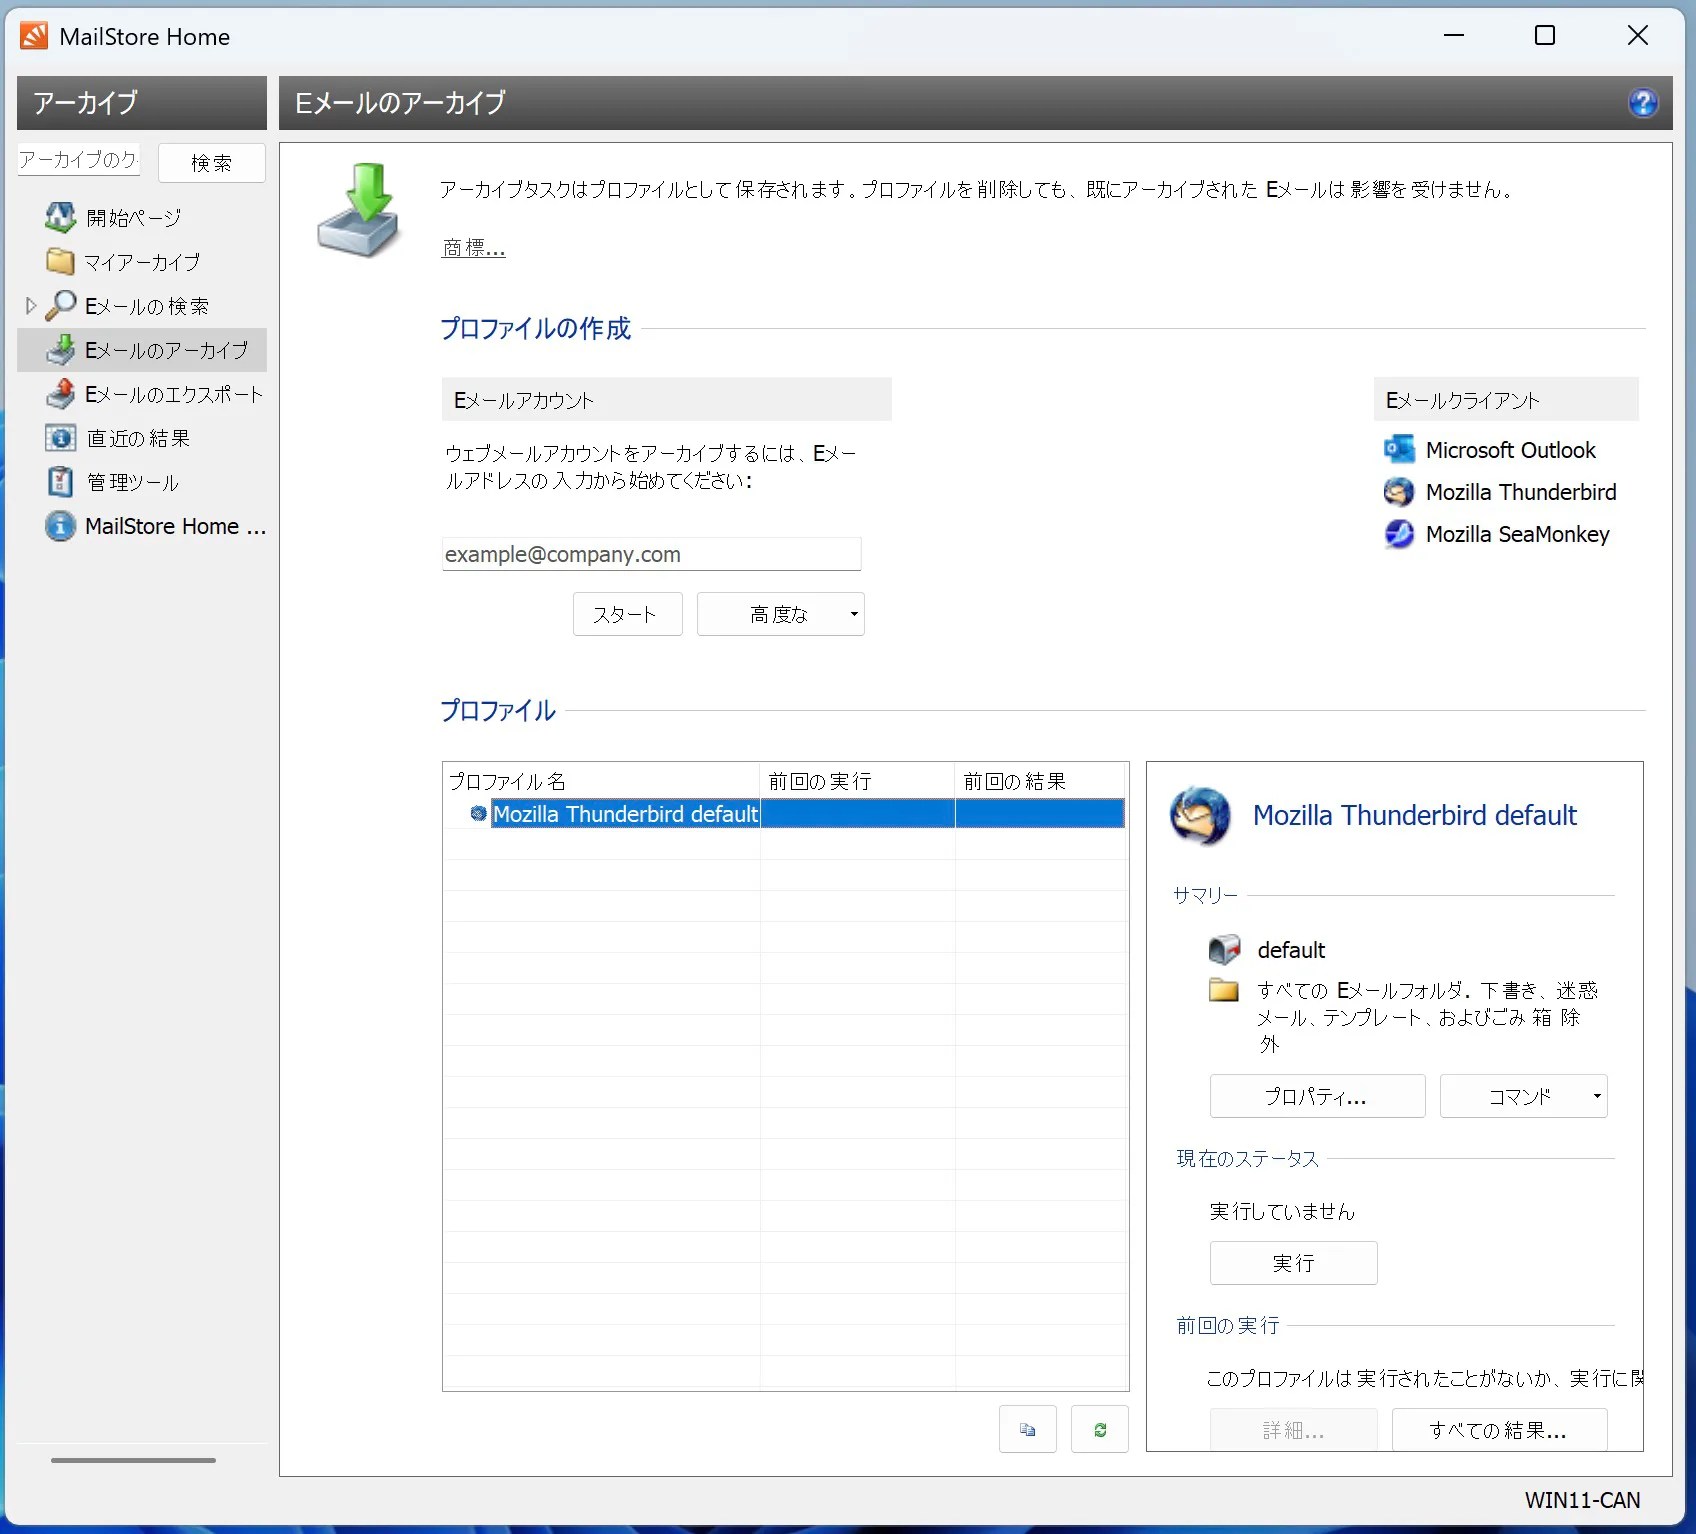Image resolution: width=1696 pixels, height=1534 pixels.
Task: Open 開始ページ in the sidebar
Action: [x=133, y=217]
